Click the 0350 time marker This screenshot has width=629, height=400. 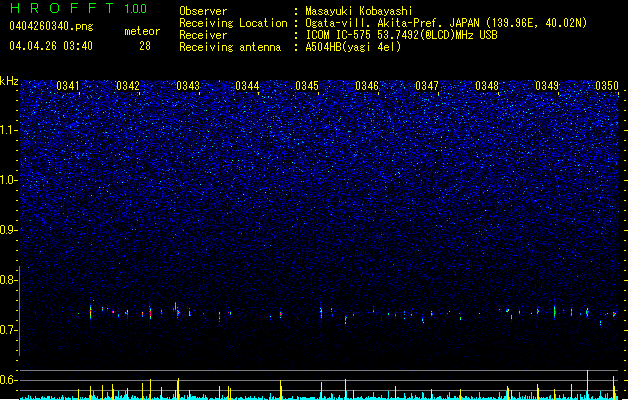pyautogui.click(x=607, y=86)
